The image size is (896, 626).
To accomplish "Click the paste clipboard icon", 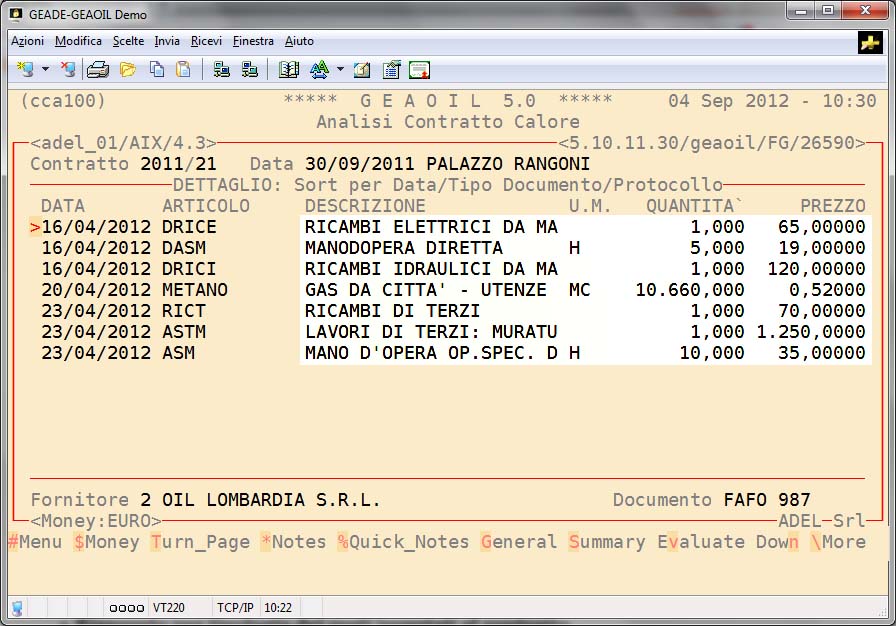I will click(183, 70).
